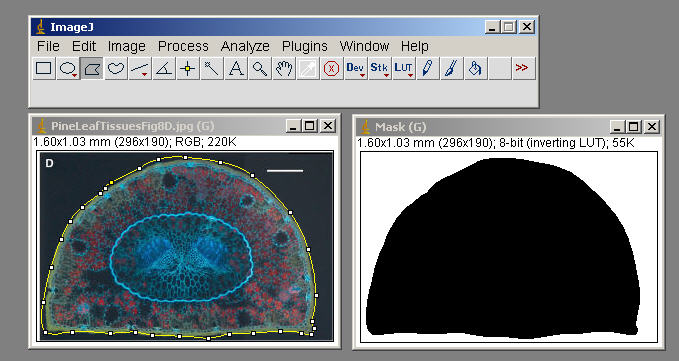Open the Stk stacks menu

pos(379,68)
